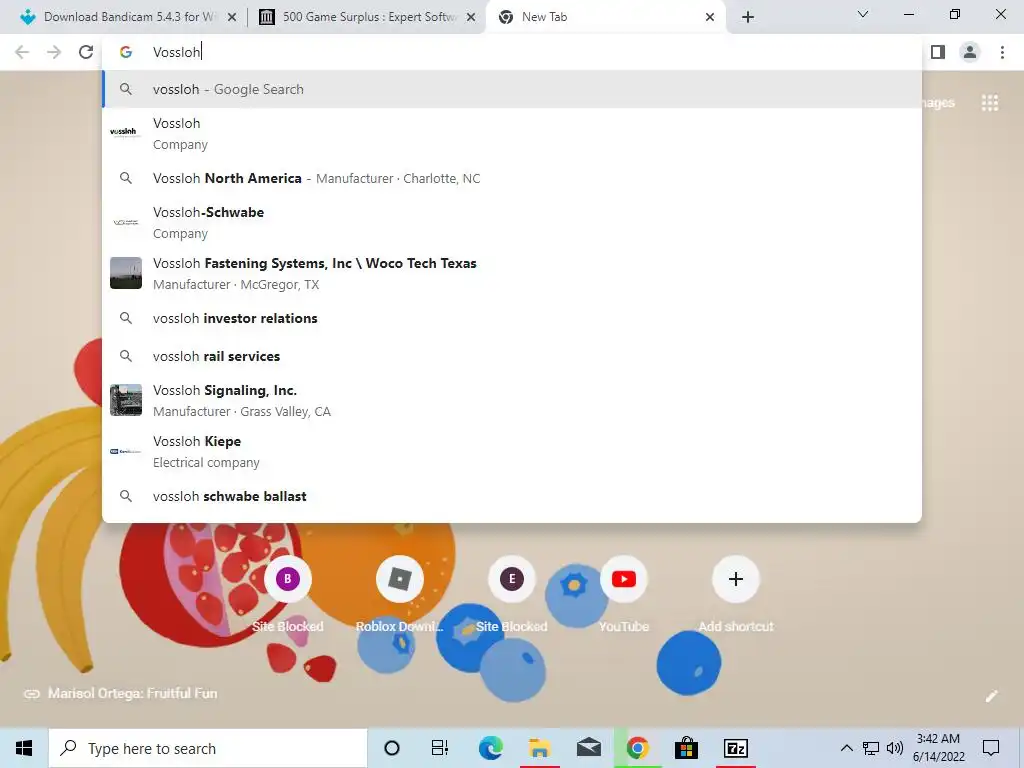Open Chrome's three-dot menu
1024x768 pixels.
point(1002,52)
